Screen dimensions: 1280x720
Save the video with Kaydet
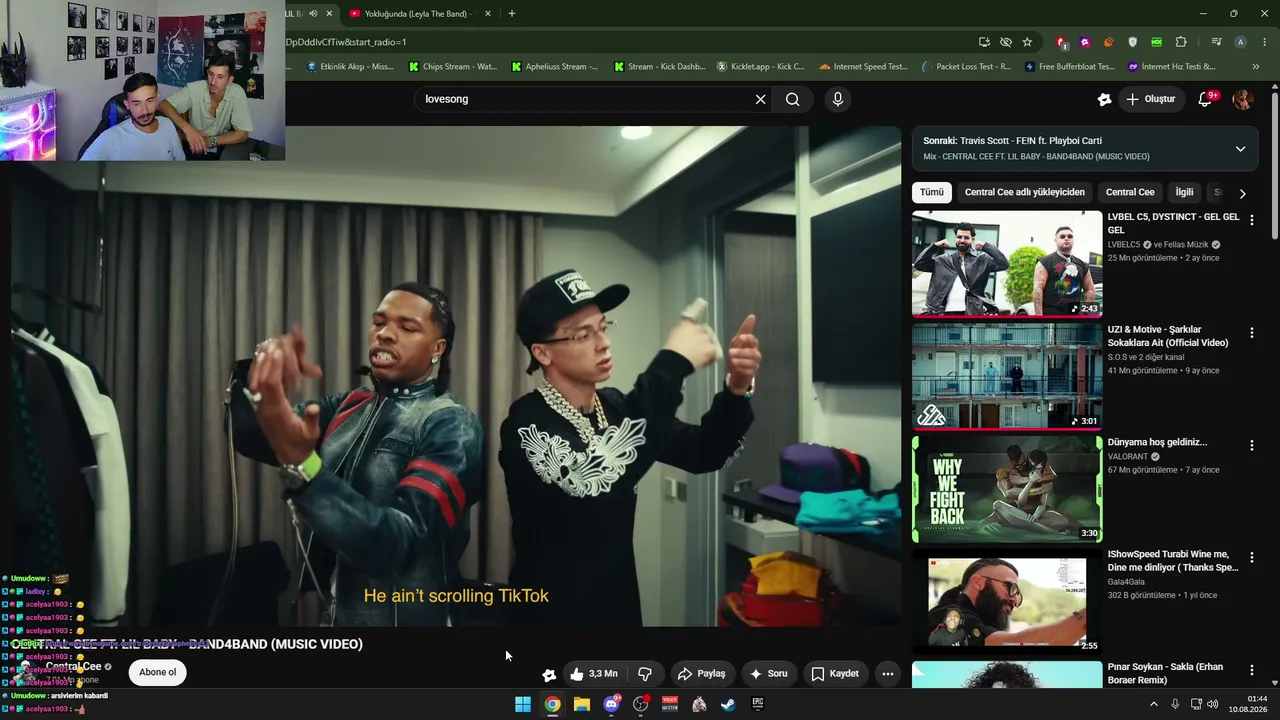pyautogui.click(x=835, y=674)
